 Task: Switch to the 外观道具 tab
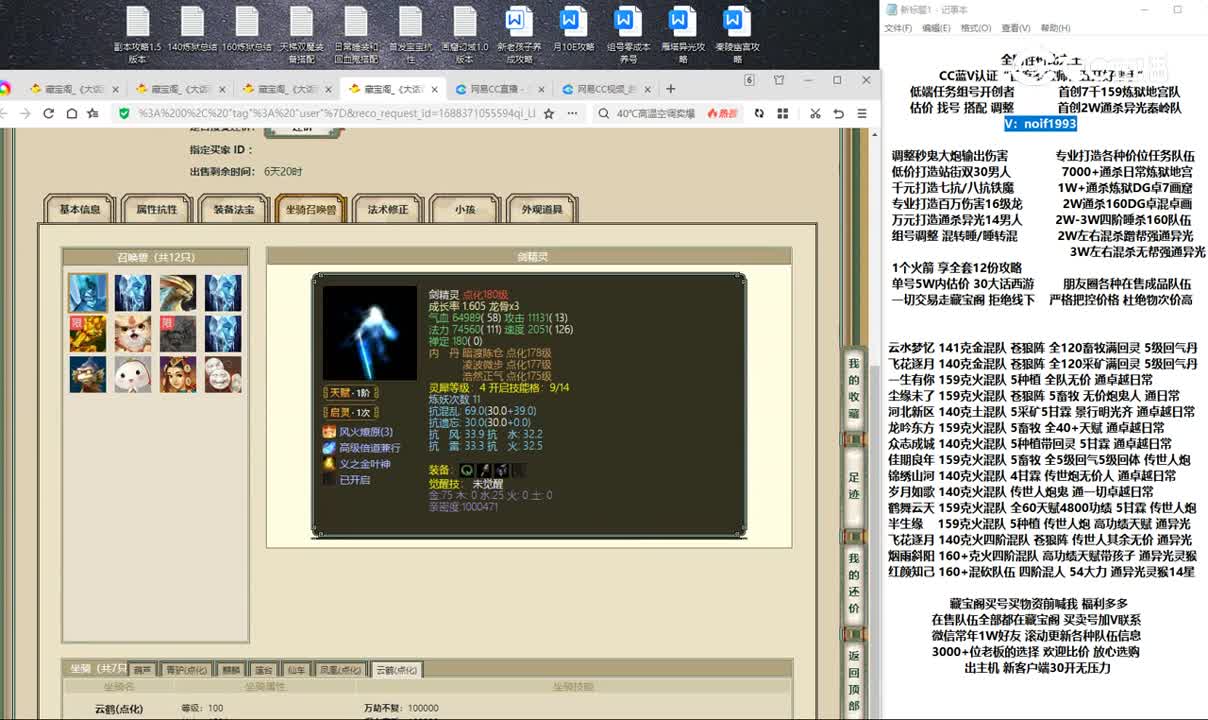542,210
